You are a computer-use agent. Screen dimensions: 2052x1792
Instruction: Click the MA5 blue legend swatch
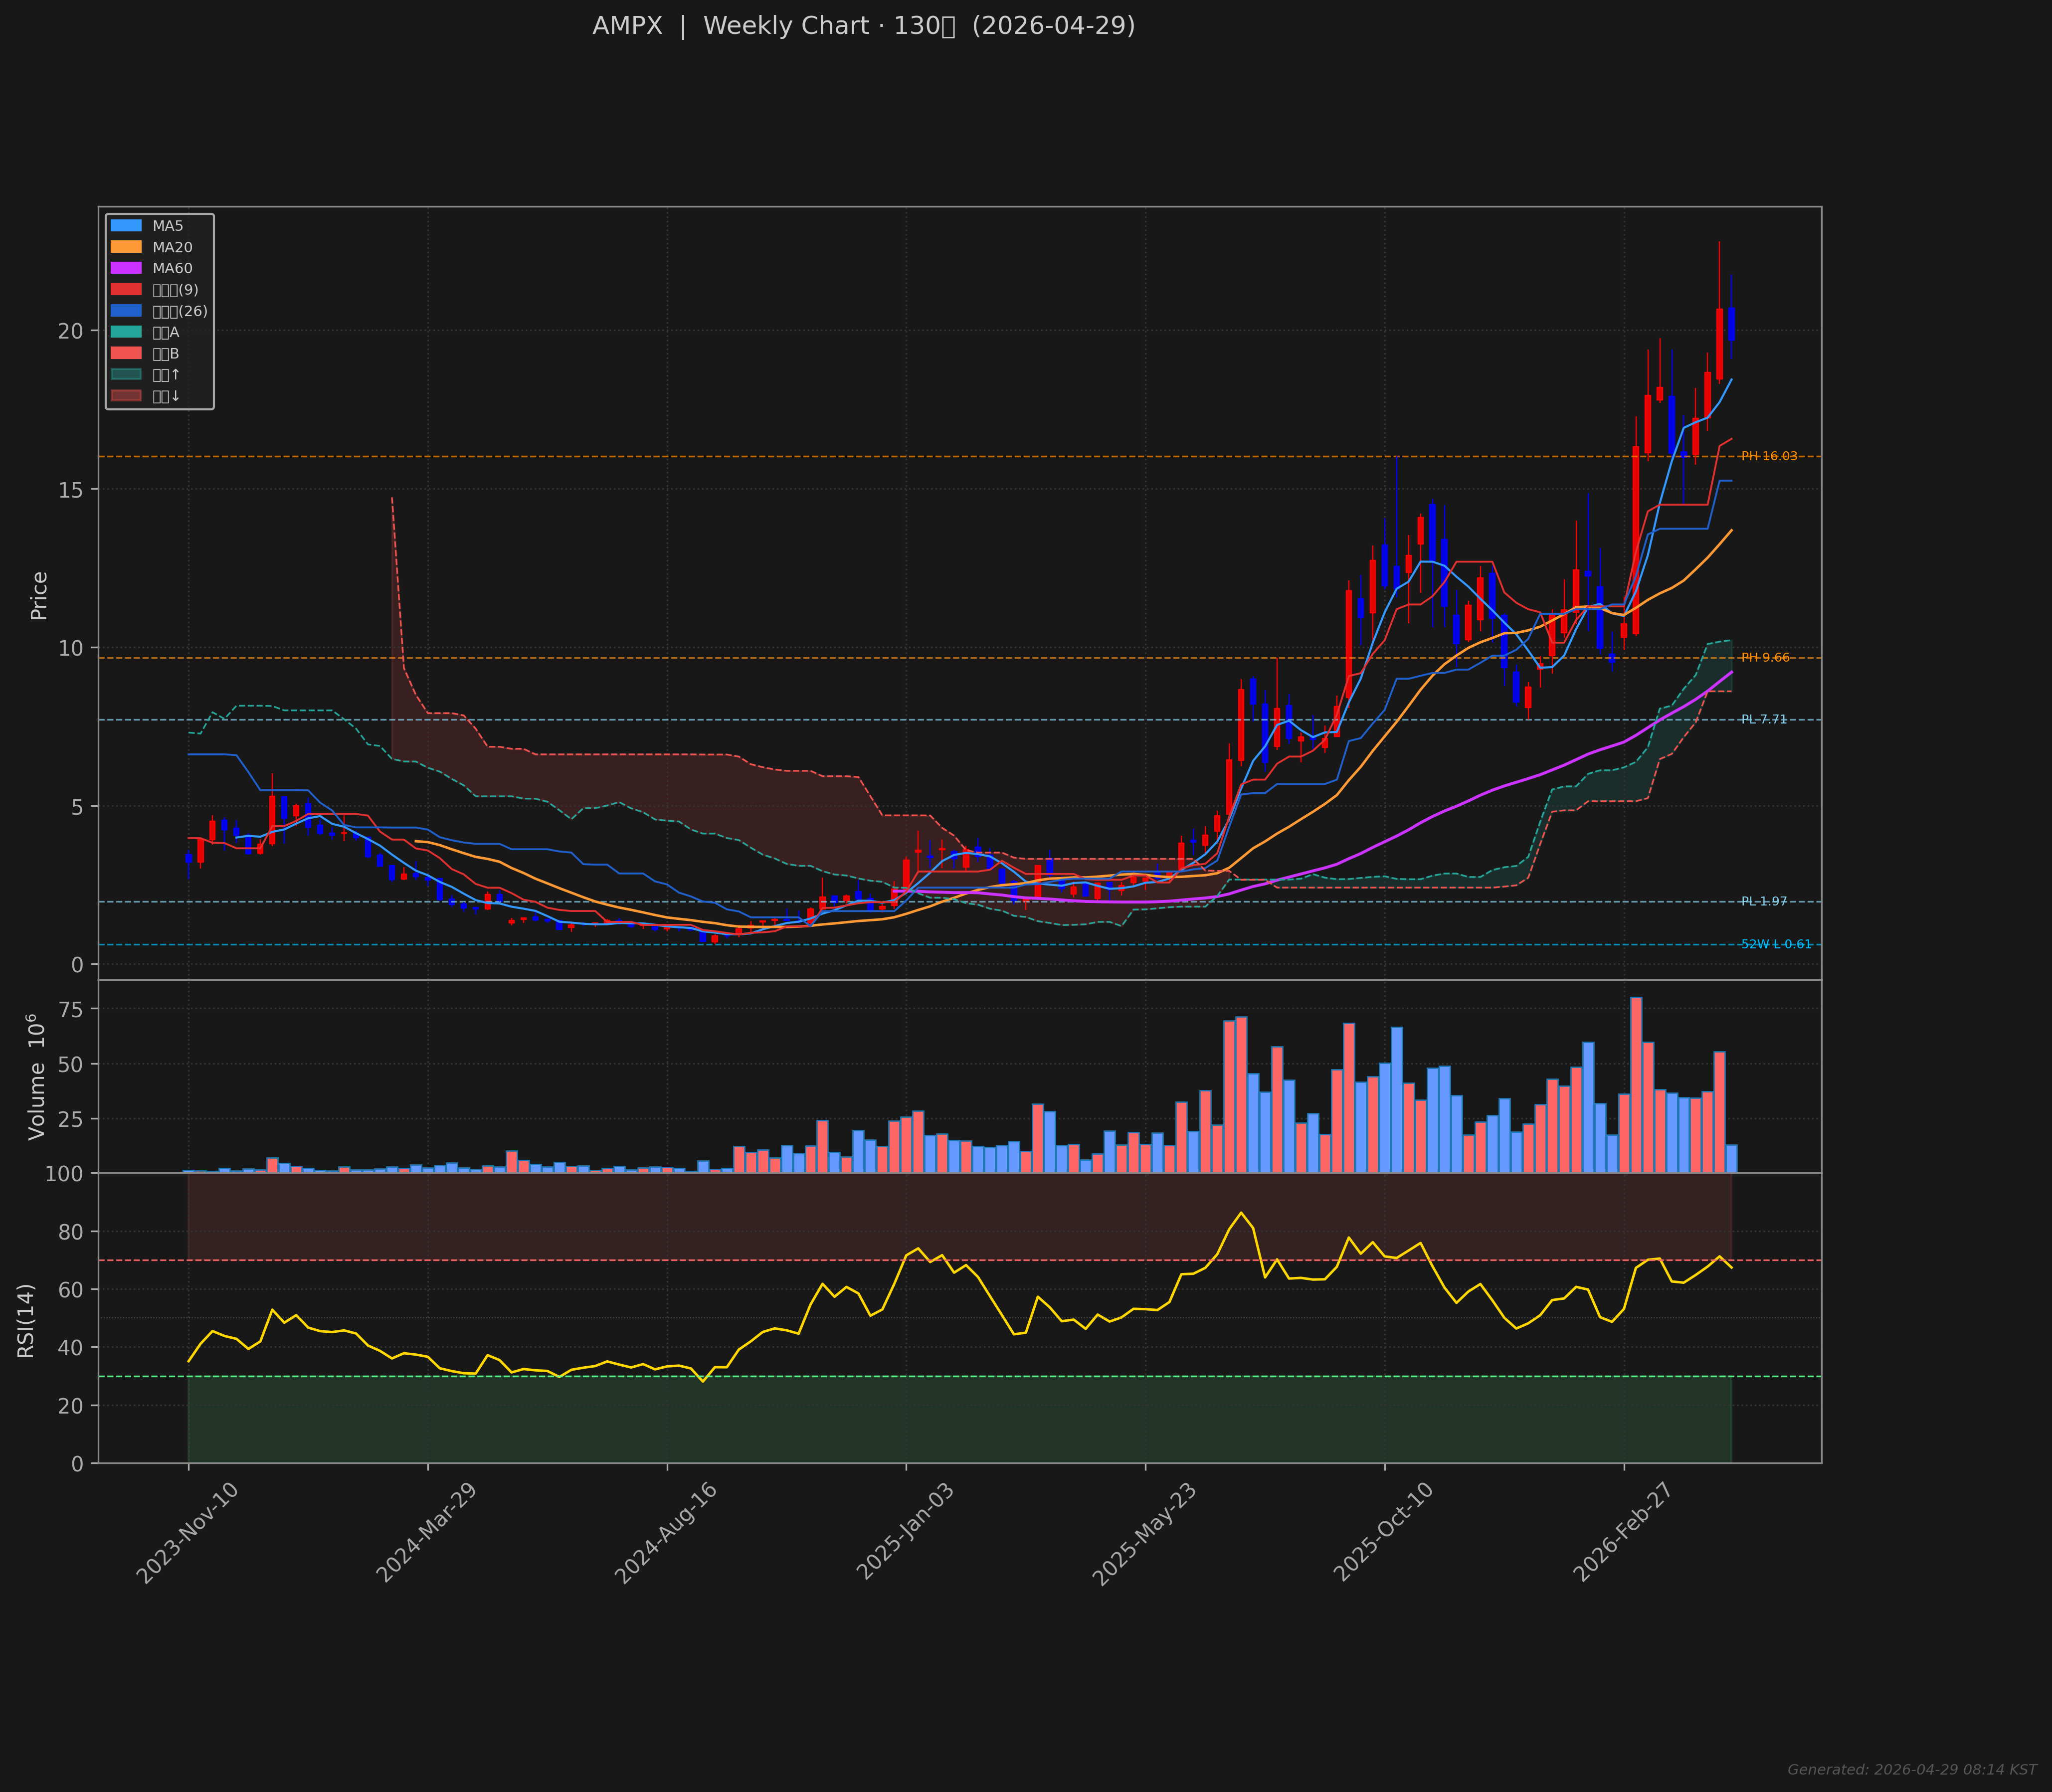click(x=126, y=226)
